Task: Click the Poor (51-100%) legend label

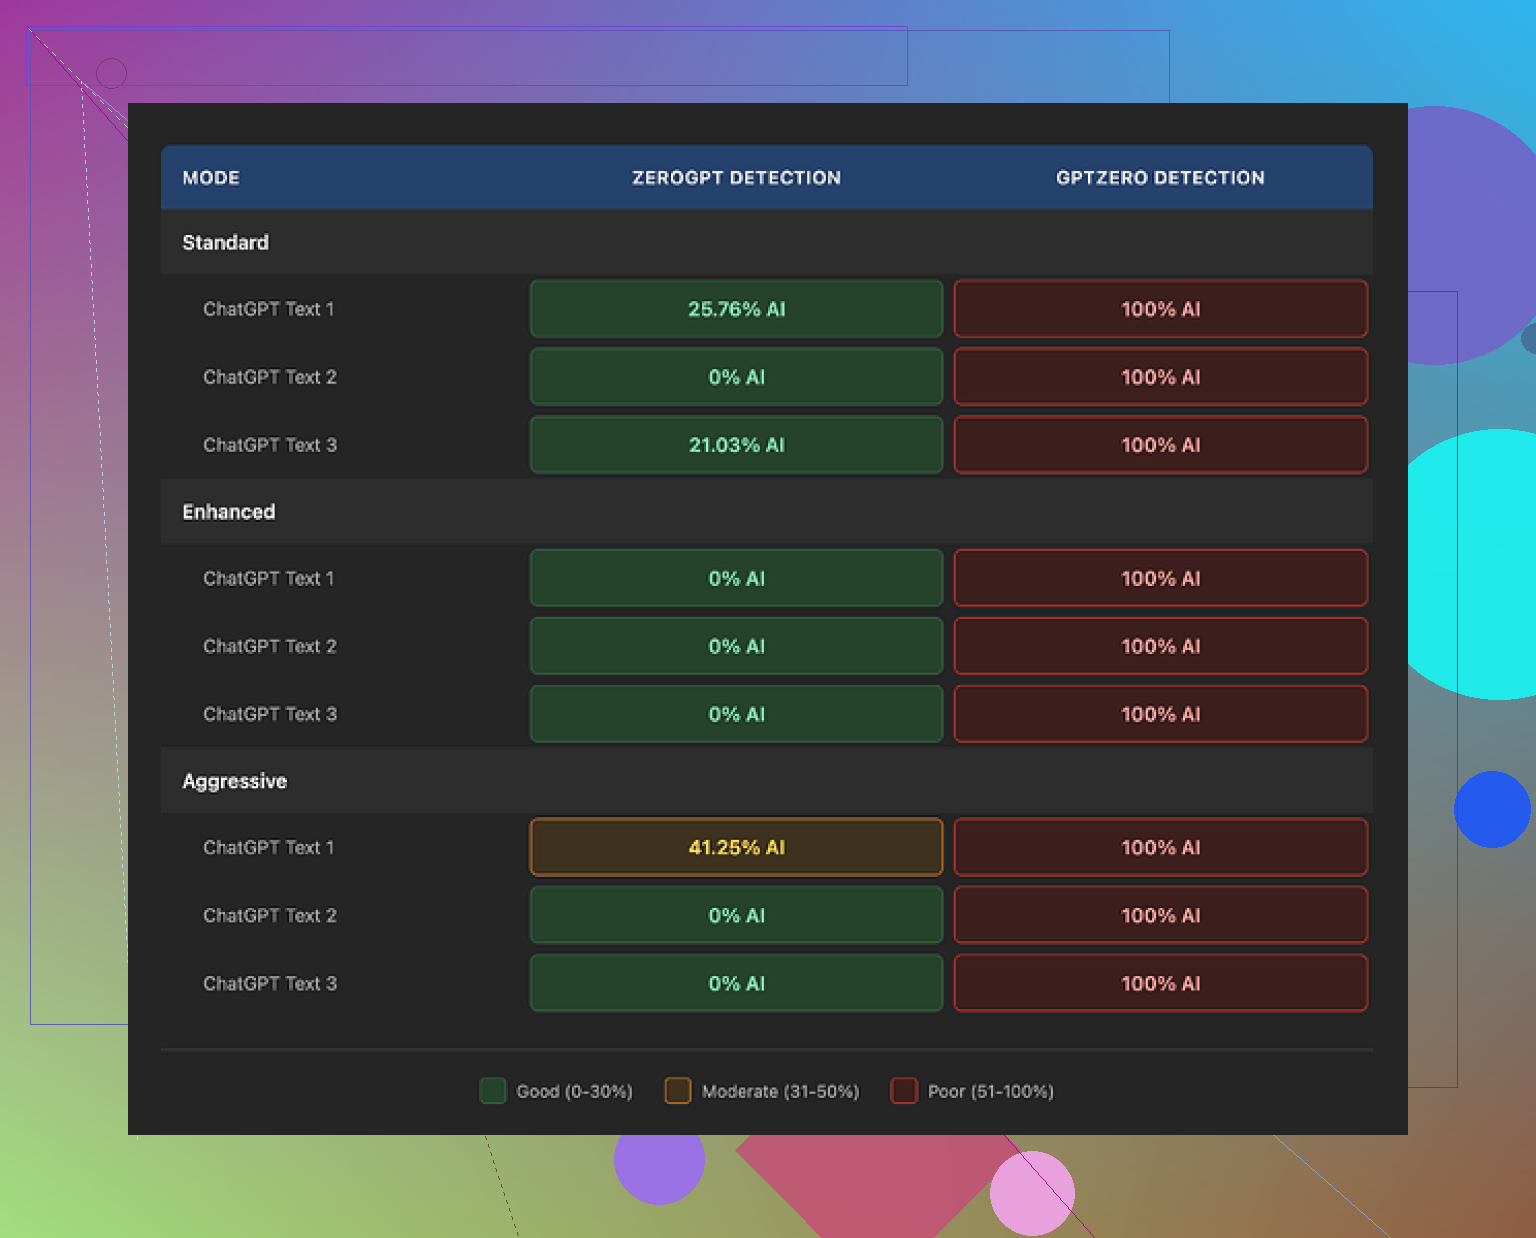Action: point(990,1091)
